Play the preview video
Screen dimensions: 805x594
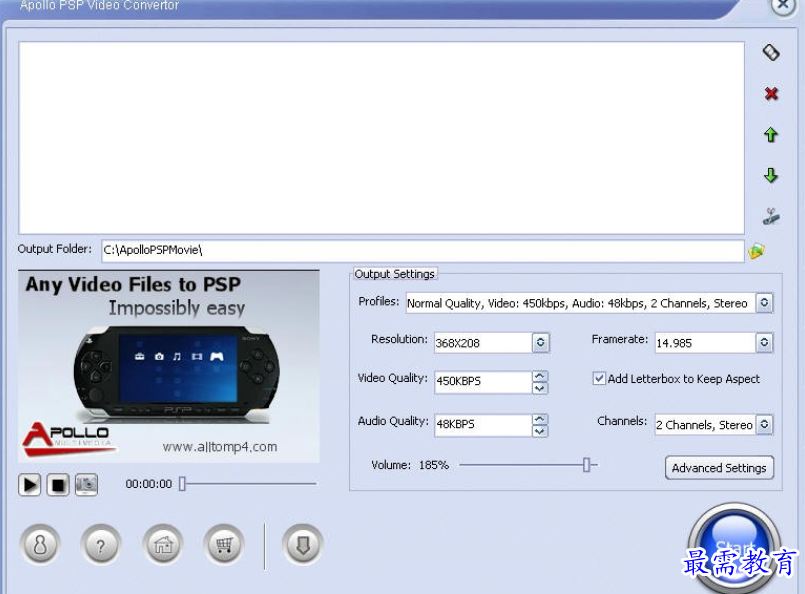30,485
